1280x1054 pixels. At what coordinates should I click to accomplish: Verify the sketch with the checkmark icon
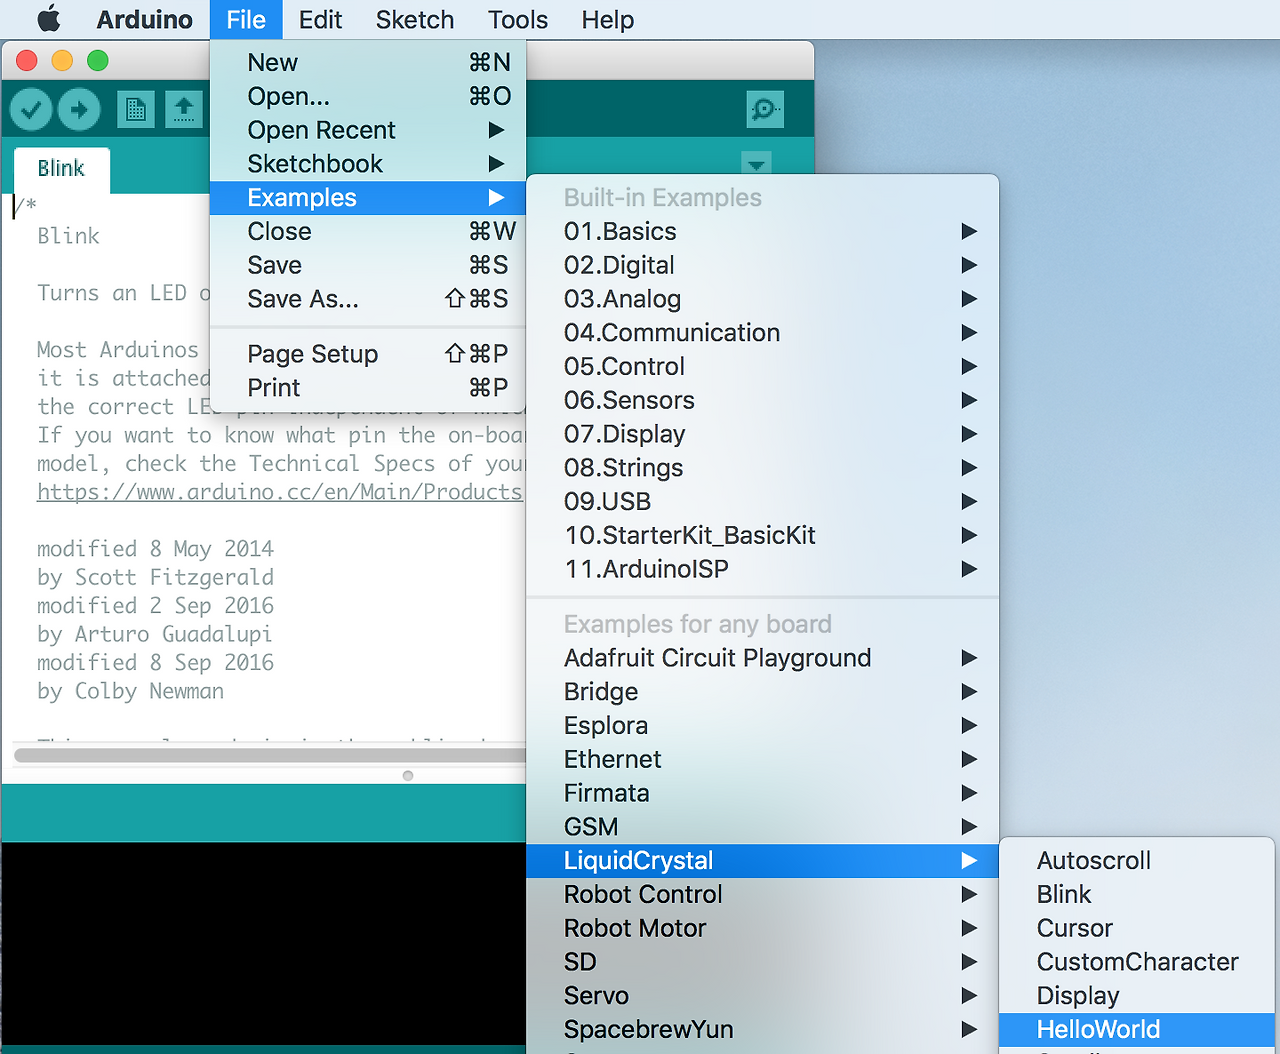30,110
